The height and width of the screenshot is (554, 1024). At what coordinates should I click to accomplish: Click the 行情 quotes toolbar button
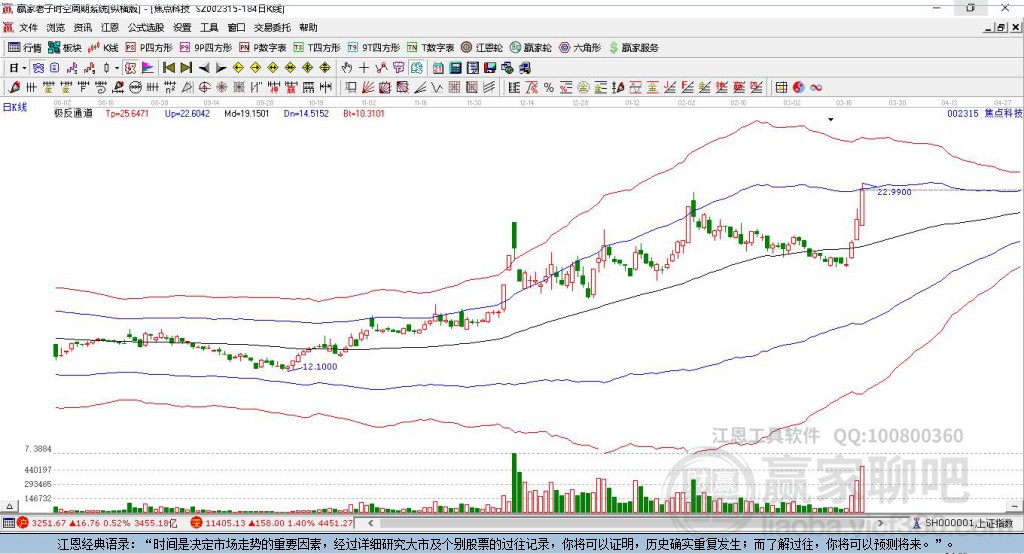24,48
